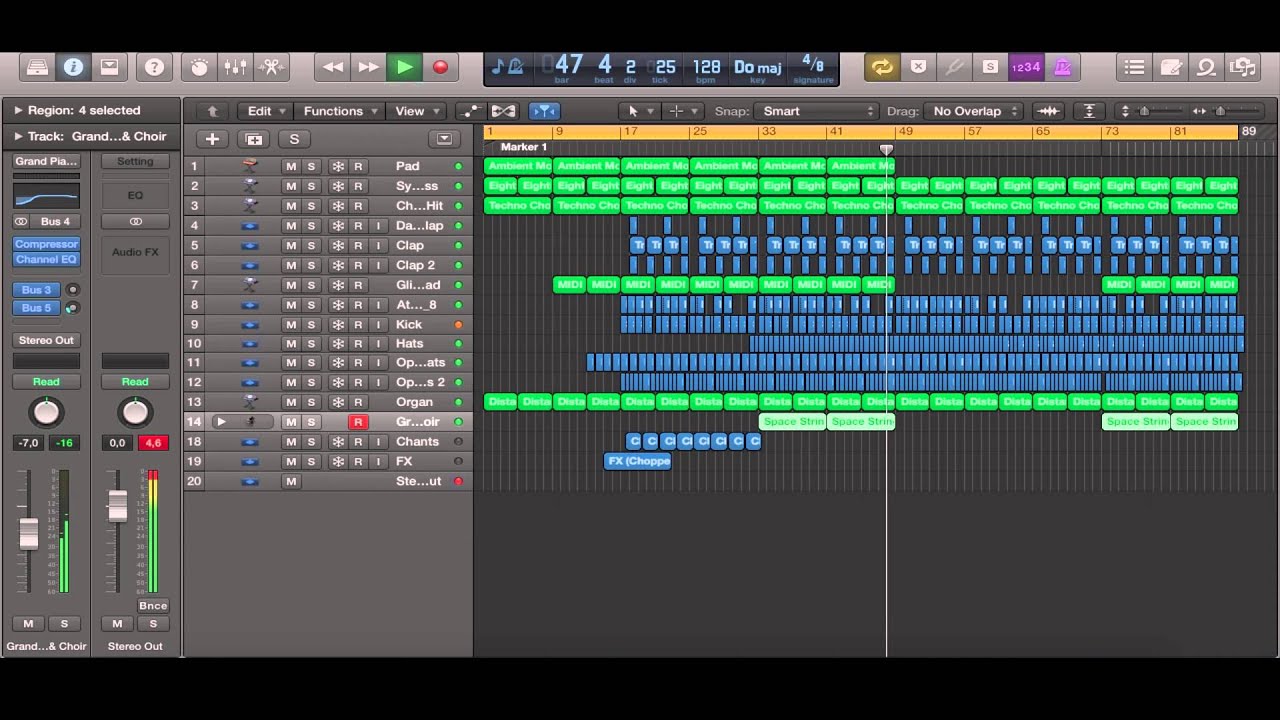Open Quick Help question mark
1280x720 pixels.
[x=154, y=67]
